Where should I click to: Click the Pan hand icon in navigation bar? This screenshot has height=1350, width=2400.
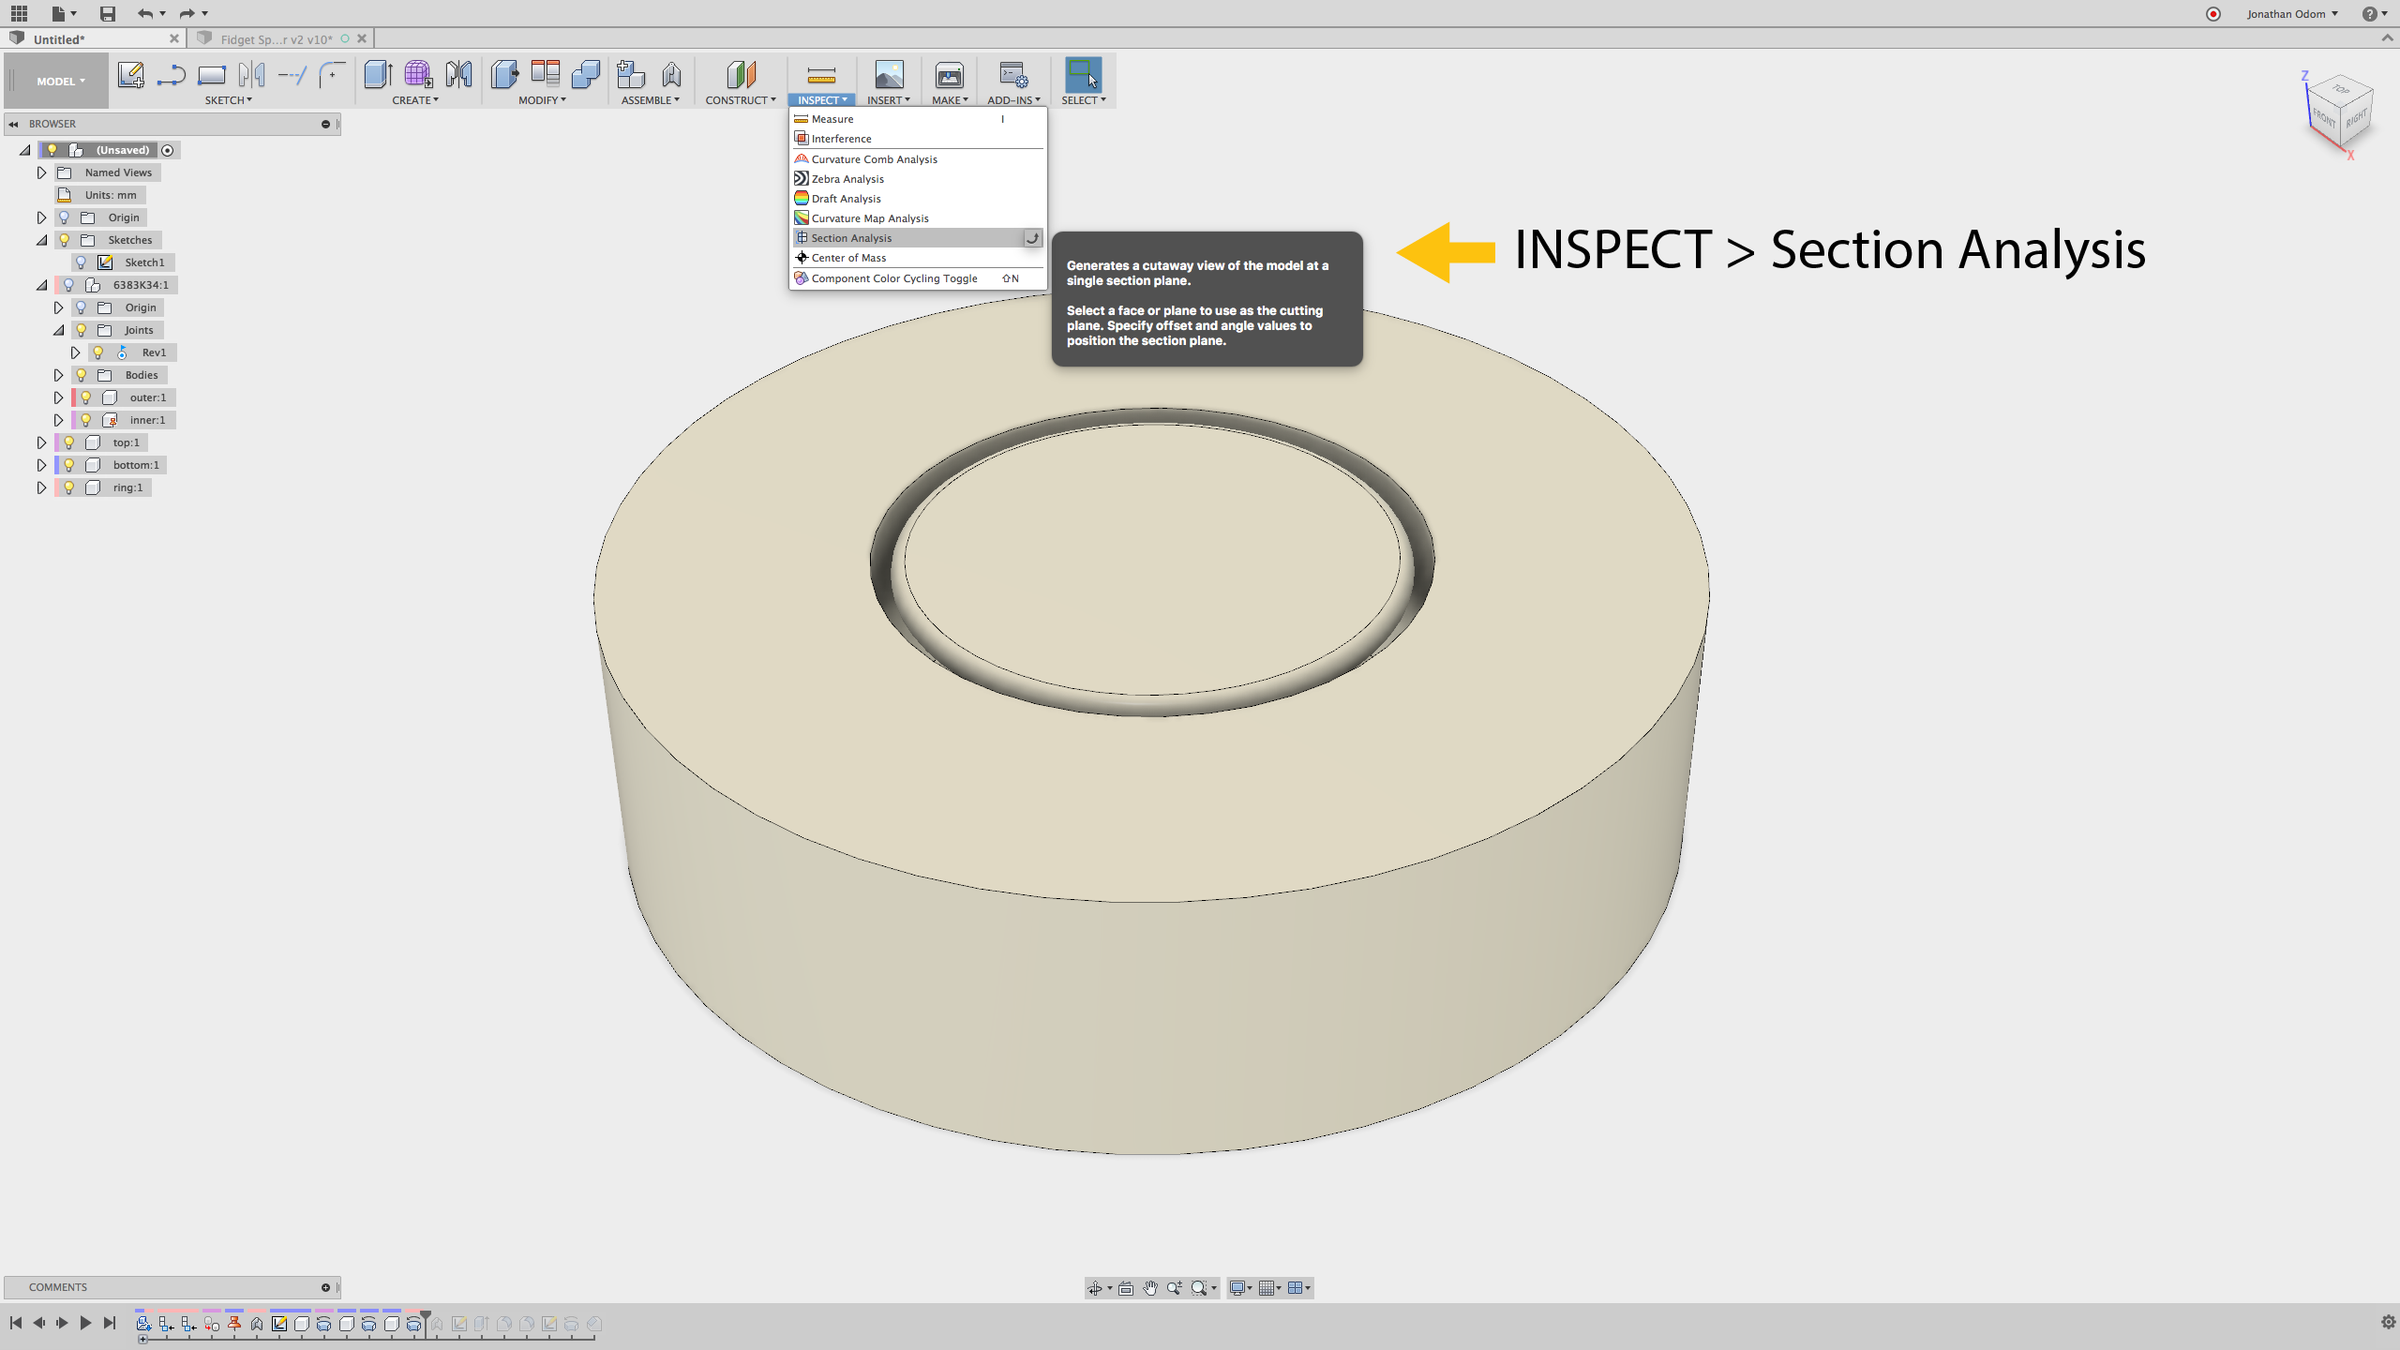pyautogui.click(x=1150, y=1288)
